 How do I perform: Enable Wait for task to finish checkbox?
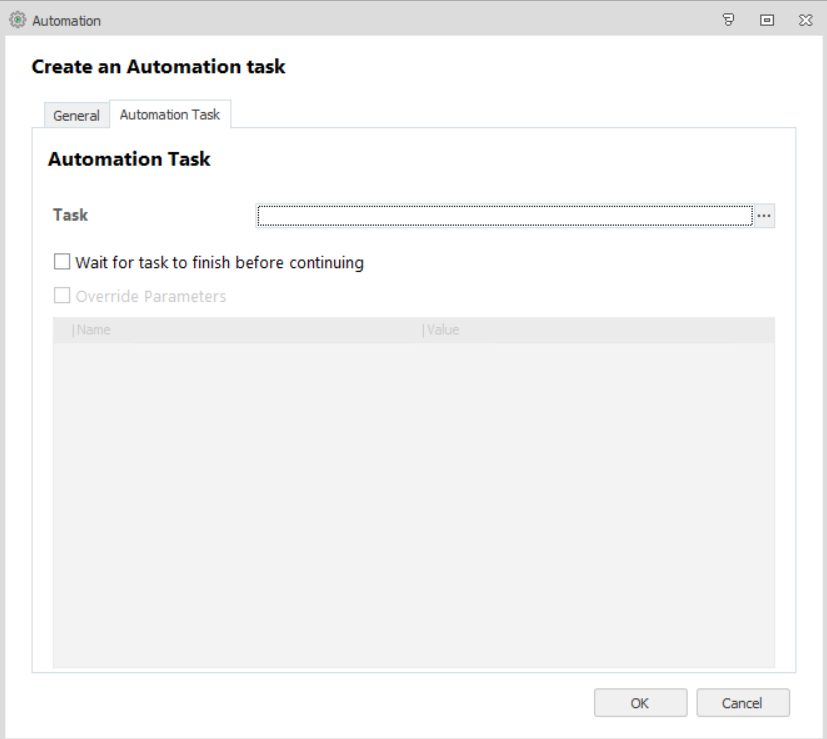pyautogui.click(x=62, y=263)
